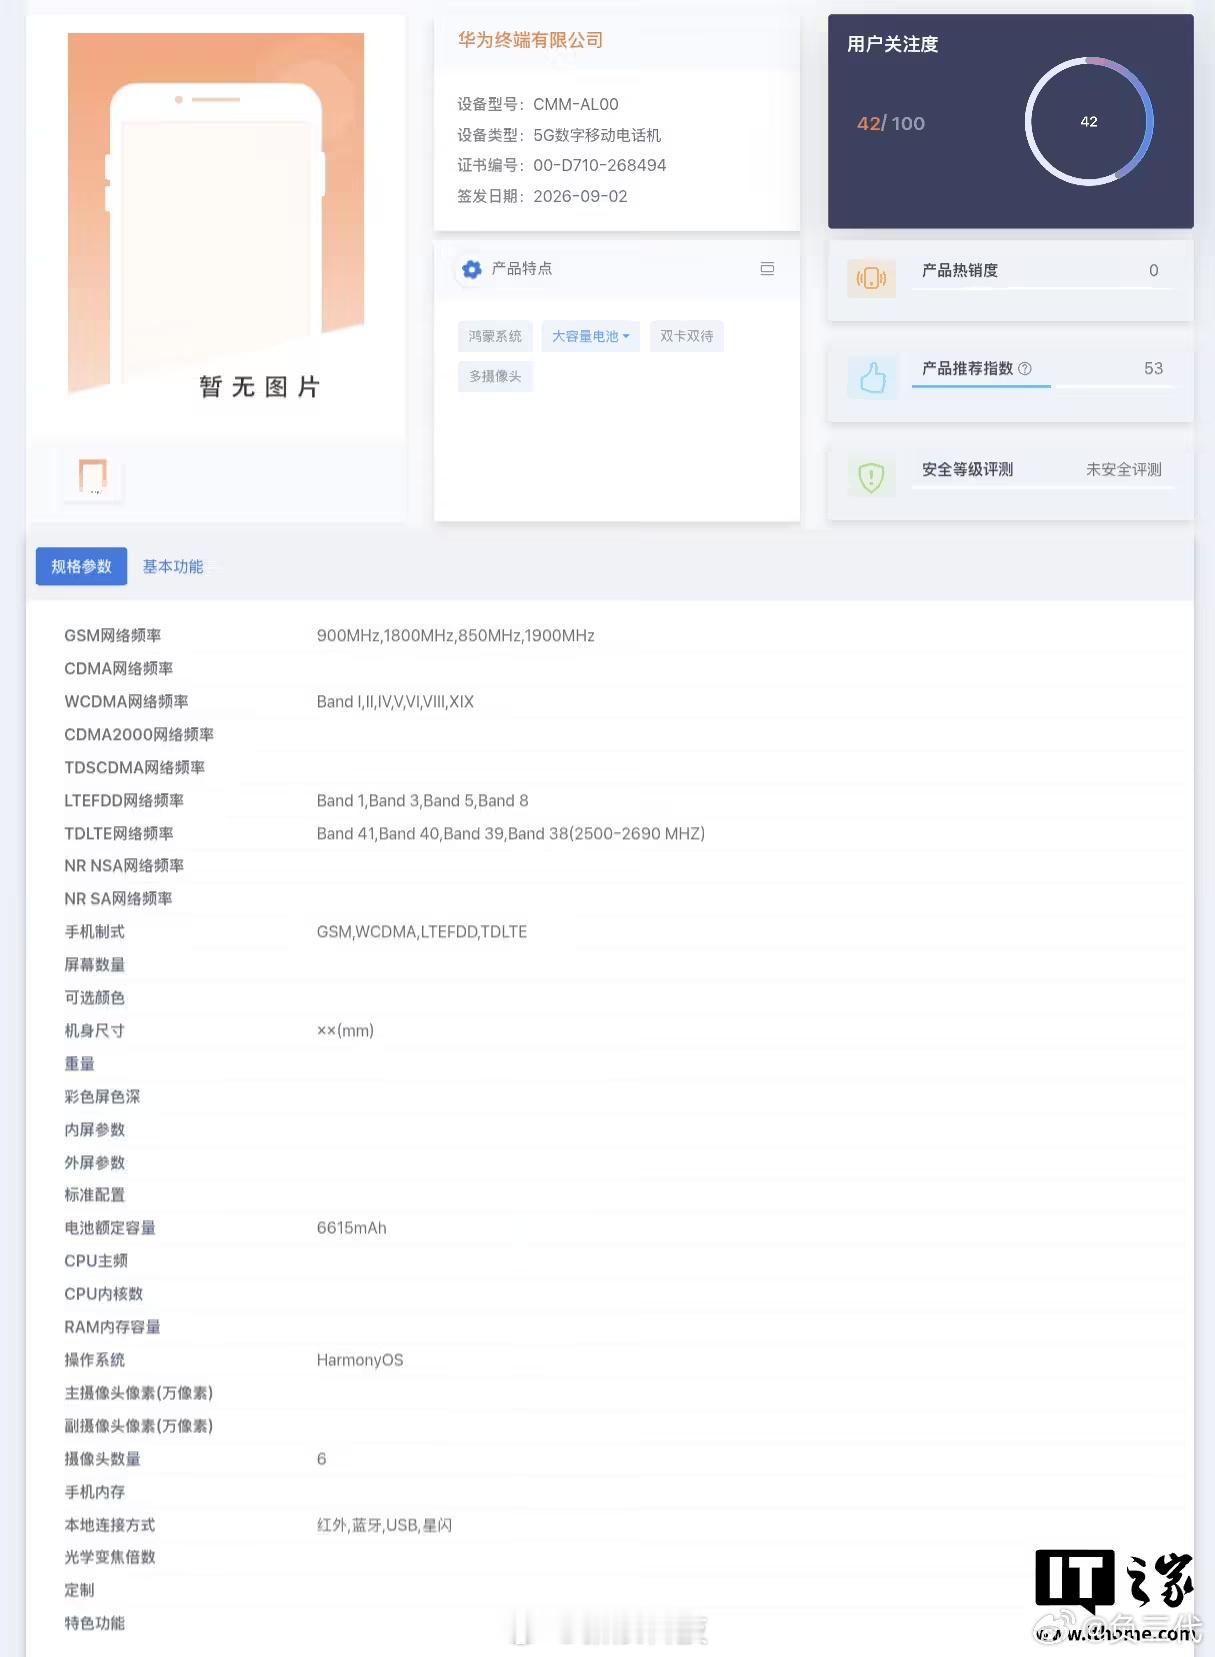Click the 暂无图片 phone placeholder image
Image resolution: width=1215 pixels, height=1657 pixels.
[216, 216]
